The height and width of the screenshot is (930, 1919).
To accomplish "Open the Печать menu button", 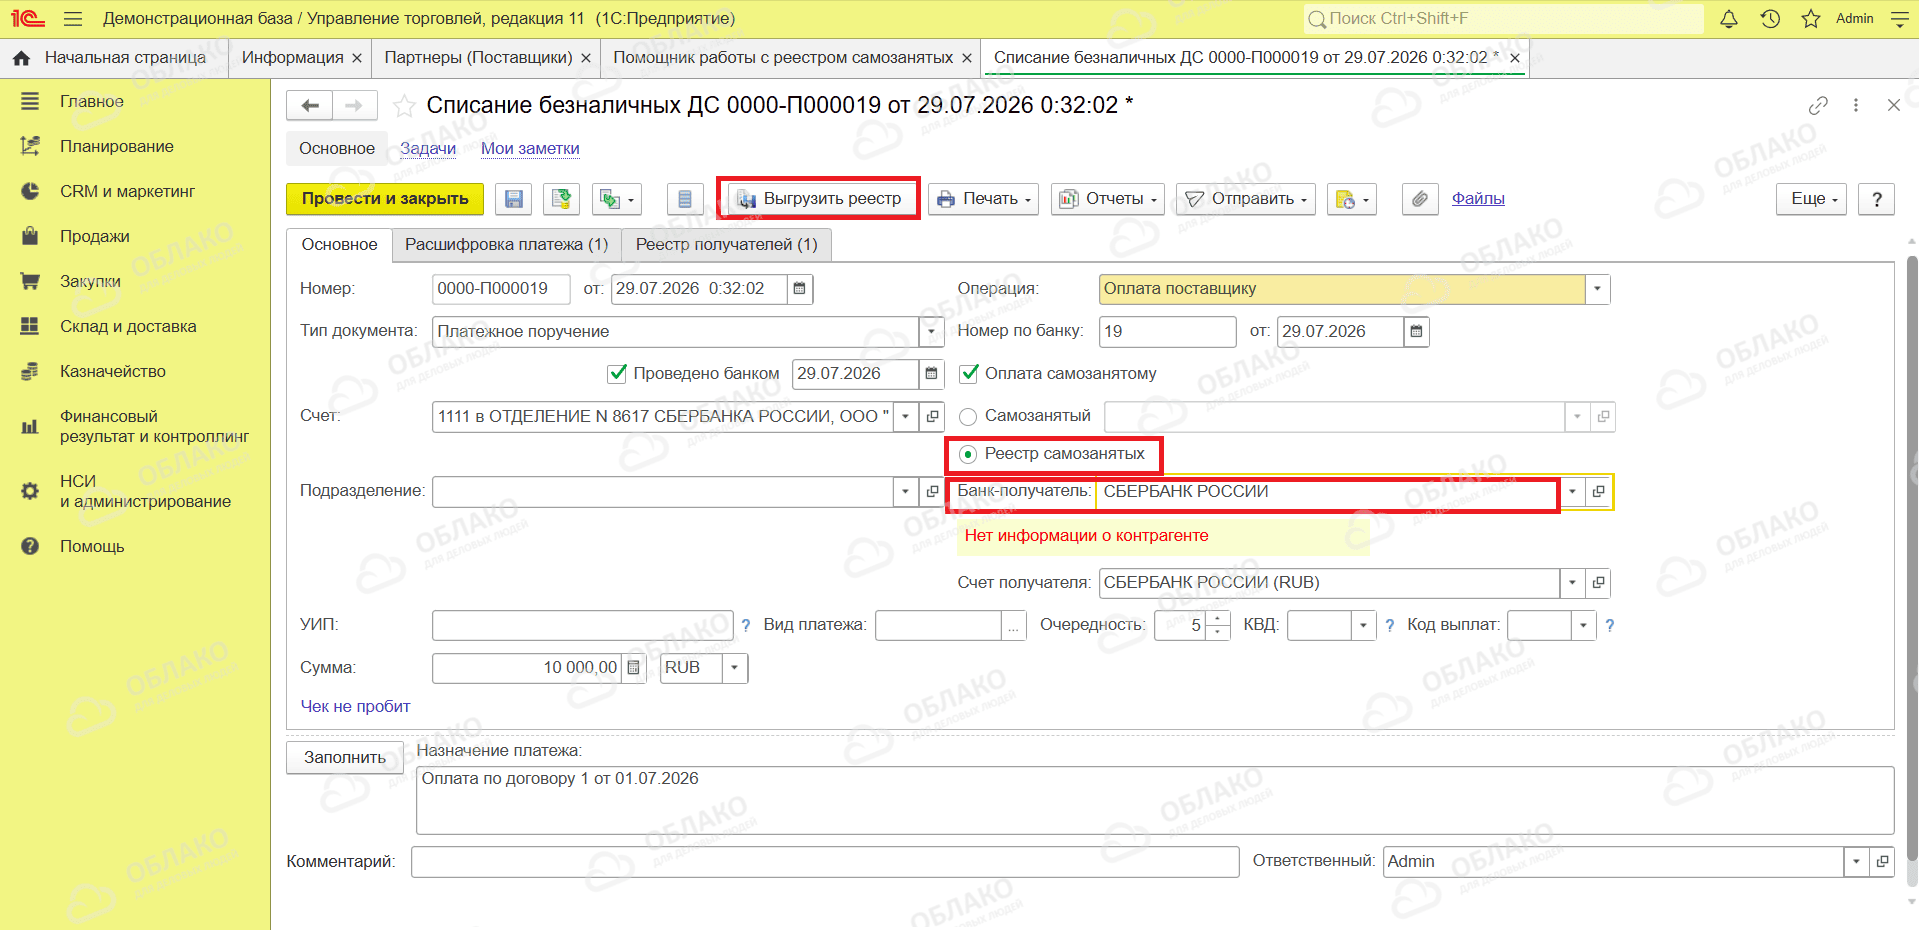I will tap(984, 199).
